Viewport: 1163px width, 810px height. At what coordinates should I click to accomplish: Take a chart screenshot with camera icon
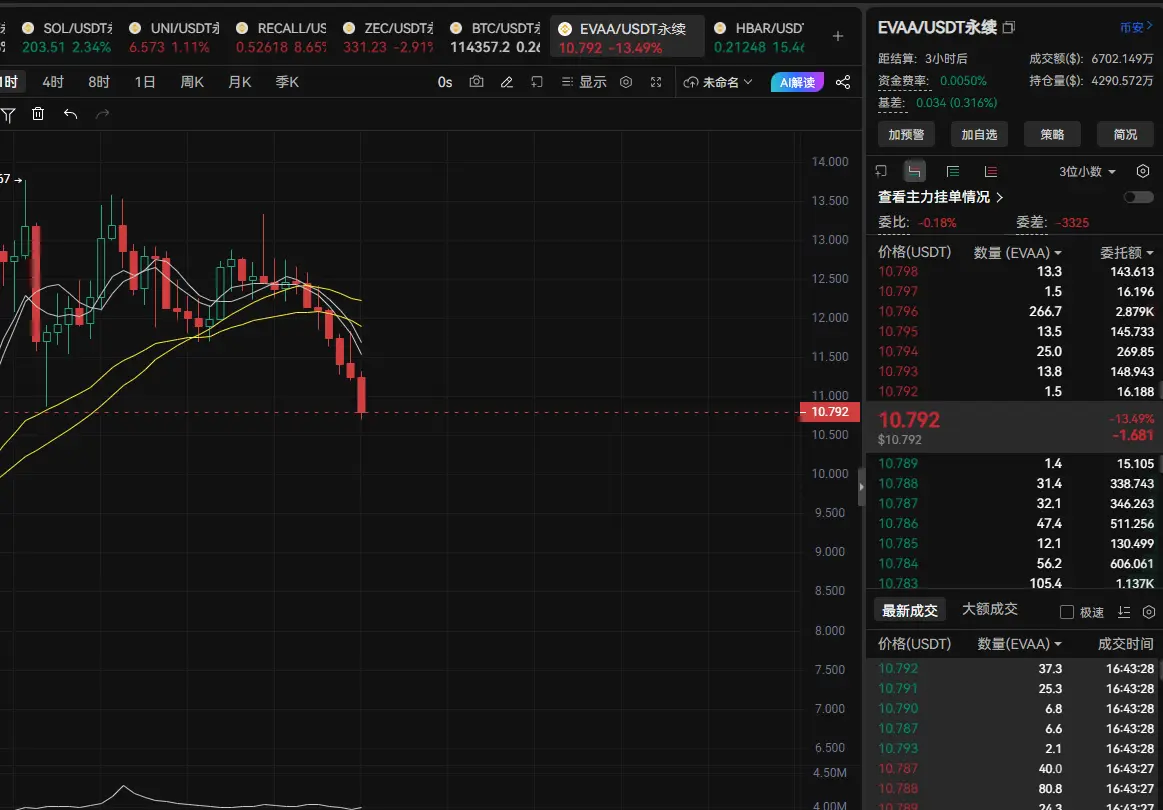pyautogui.click(x=476, y=82)
